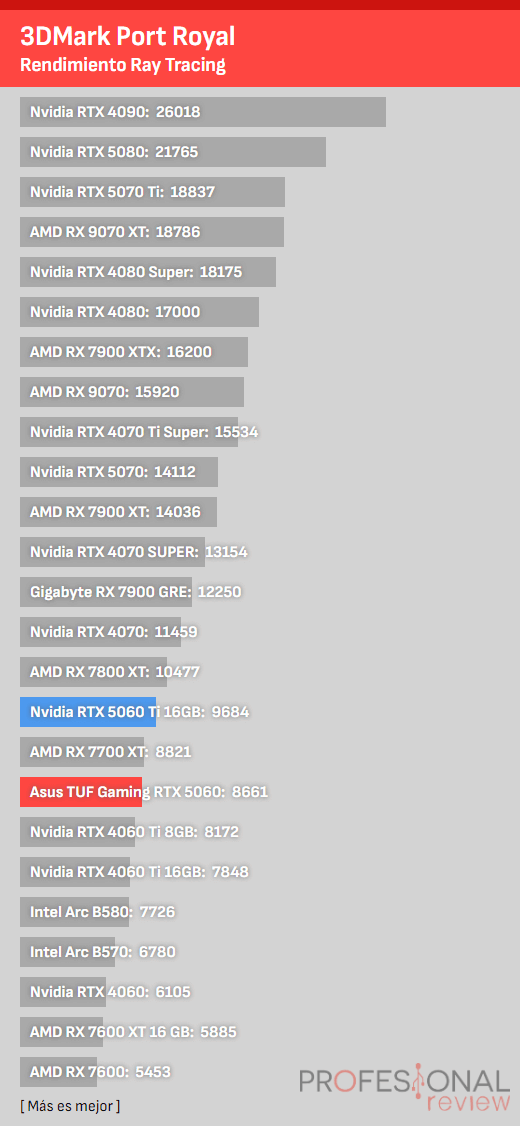Select the Intel Arc B580 bar
Screen dimensions: 520x1126
[x=75, y=912]
